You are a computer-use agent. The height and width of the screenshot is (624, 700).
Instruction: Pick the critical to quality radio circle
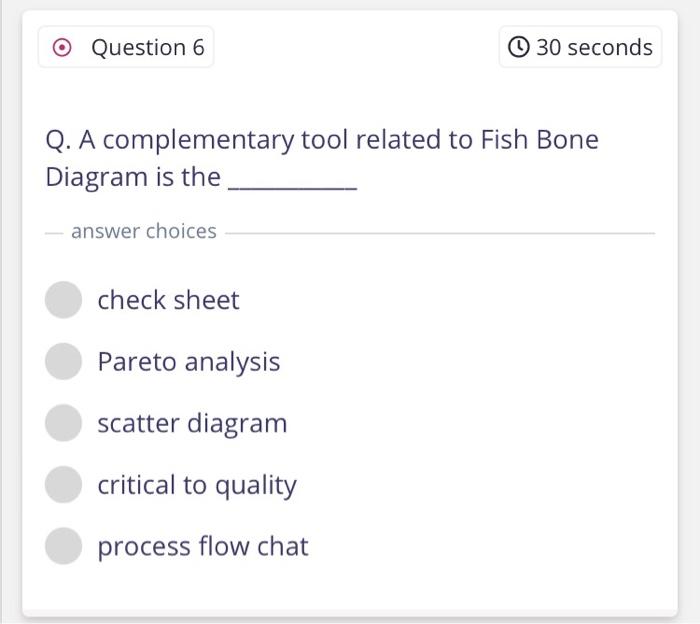point(63,485)
